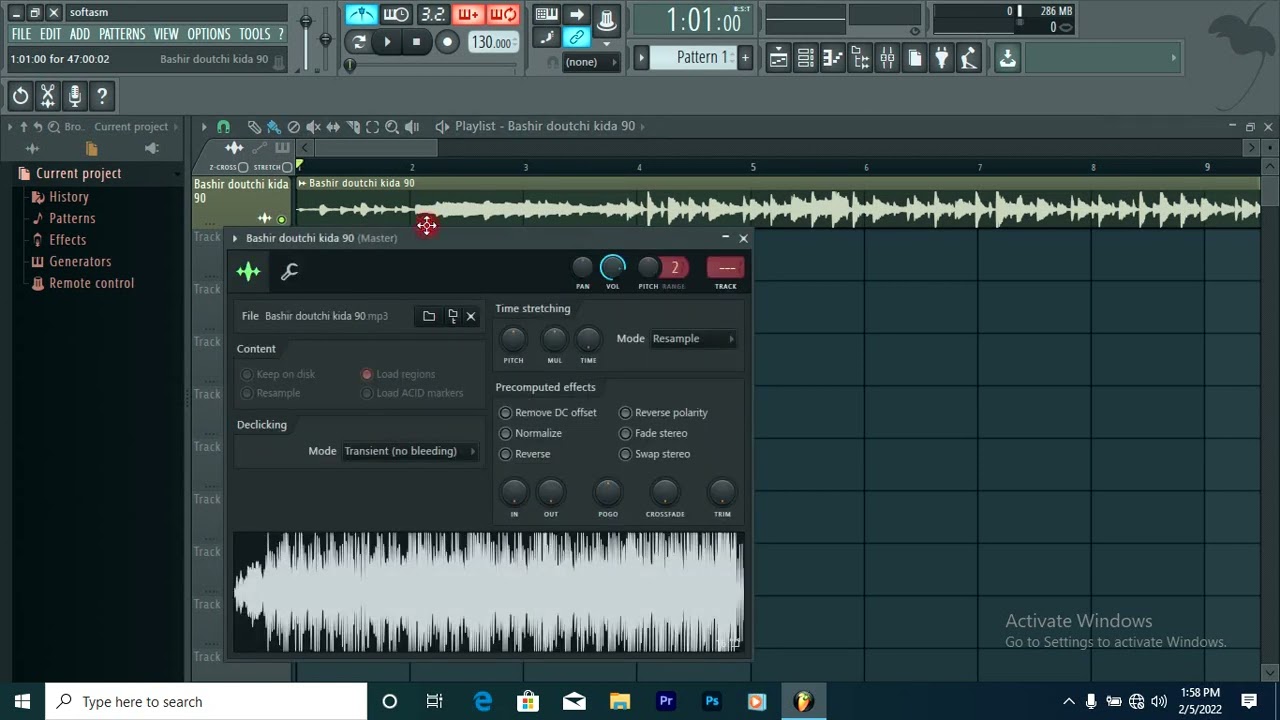Toggle the 3.2 countdown before recording
Screen dimensions: 1280x720
(x=432, y=15)
